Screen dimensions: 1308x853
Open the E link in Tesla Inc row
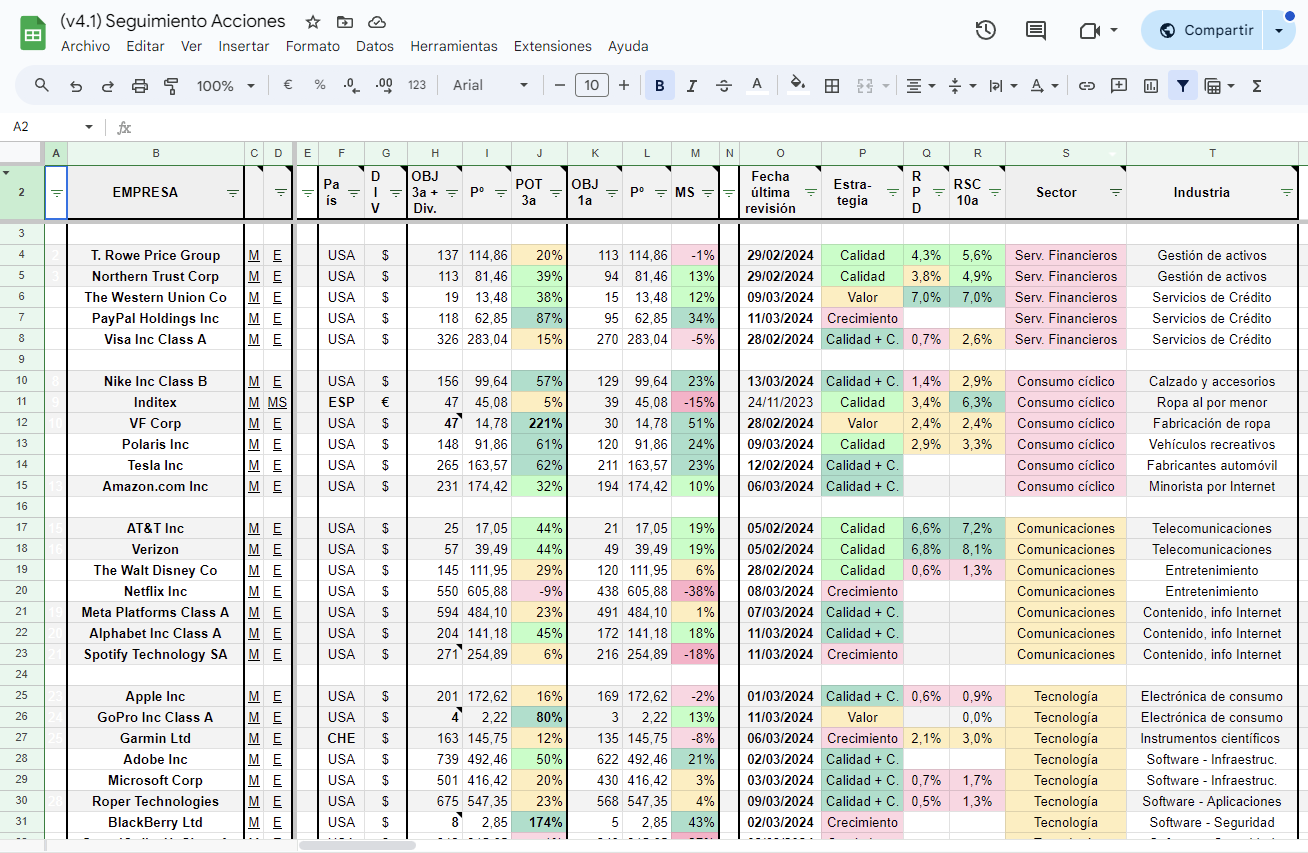point(277,465)
